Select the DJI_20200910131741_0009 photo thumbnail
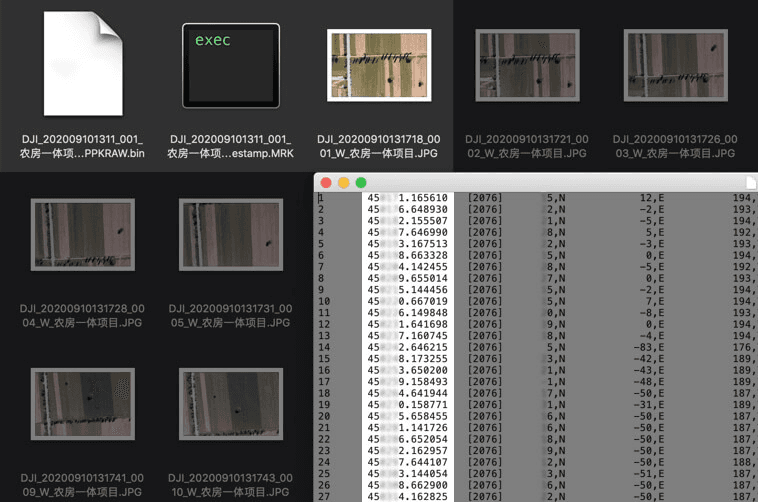 (x=83, y=404)
